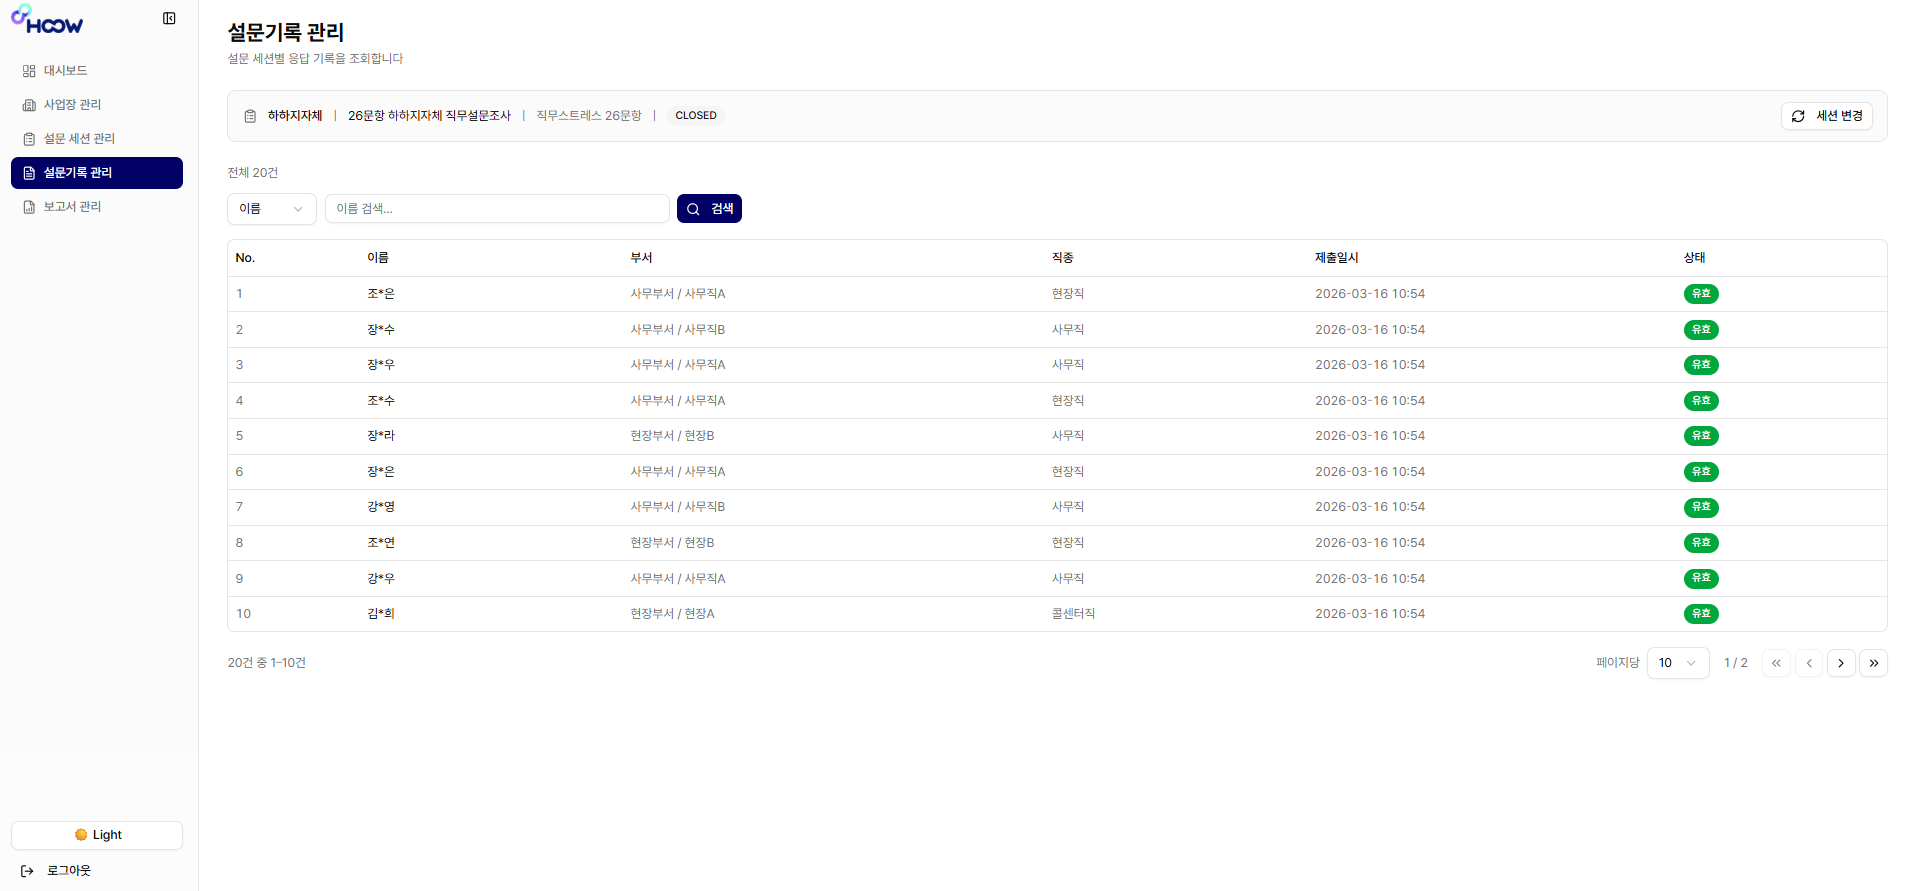
Task: Go to first page icon
Action: [x=1776, y=663]
